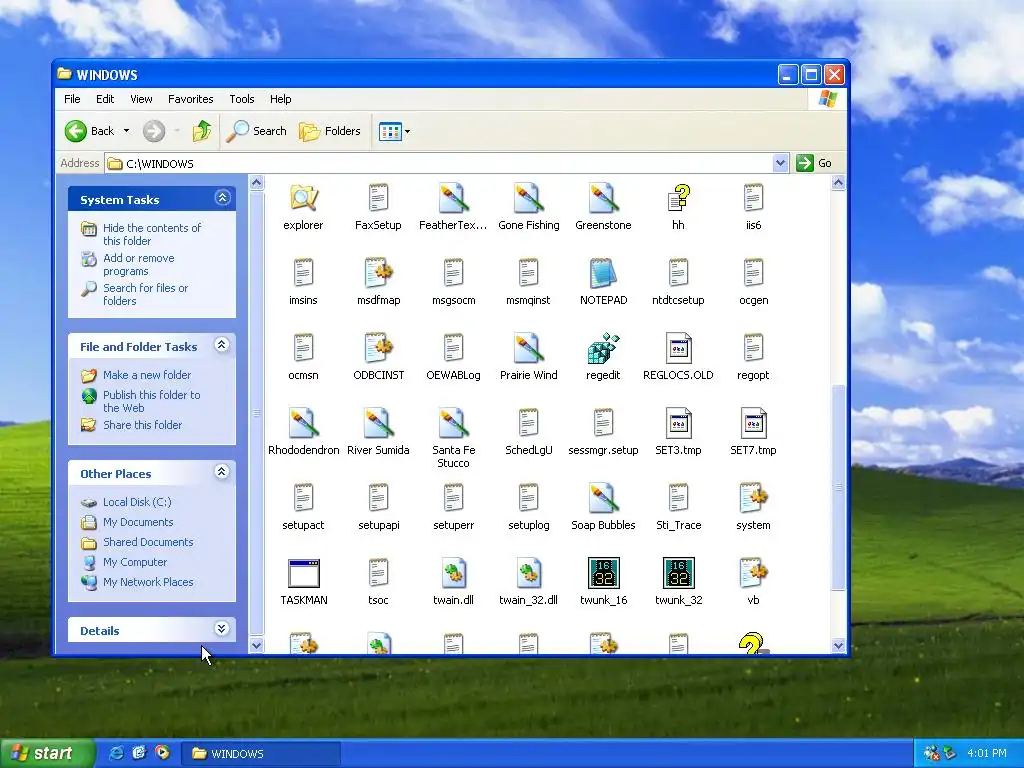Open the Back history dropdown arrow

(127, 131)
